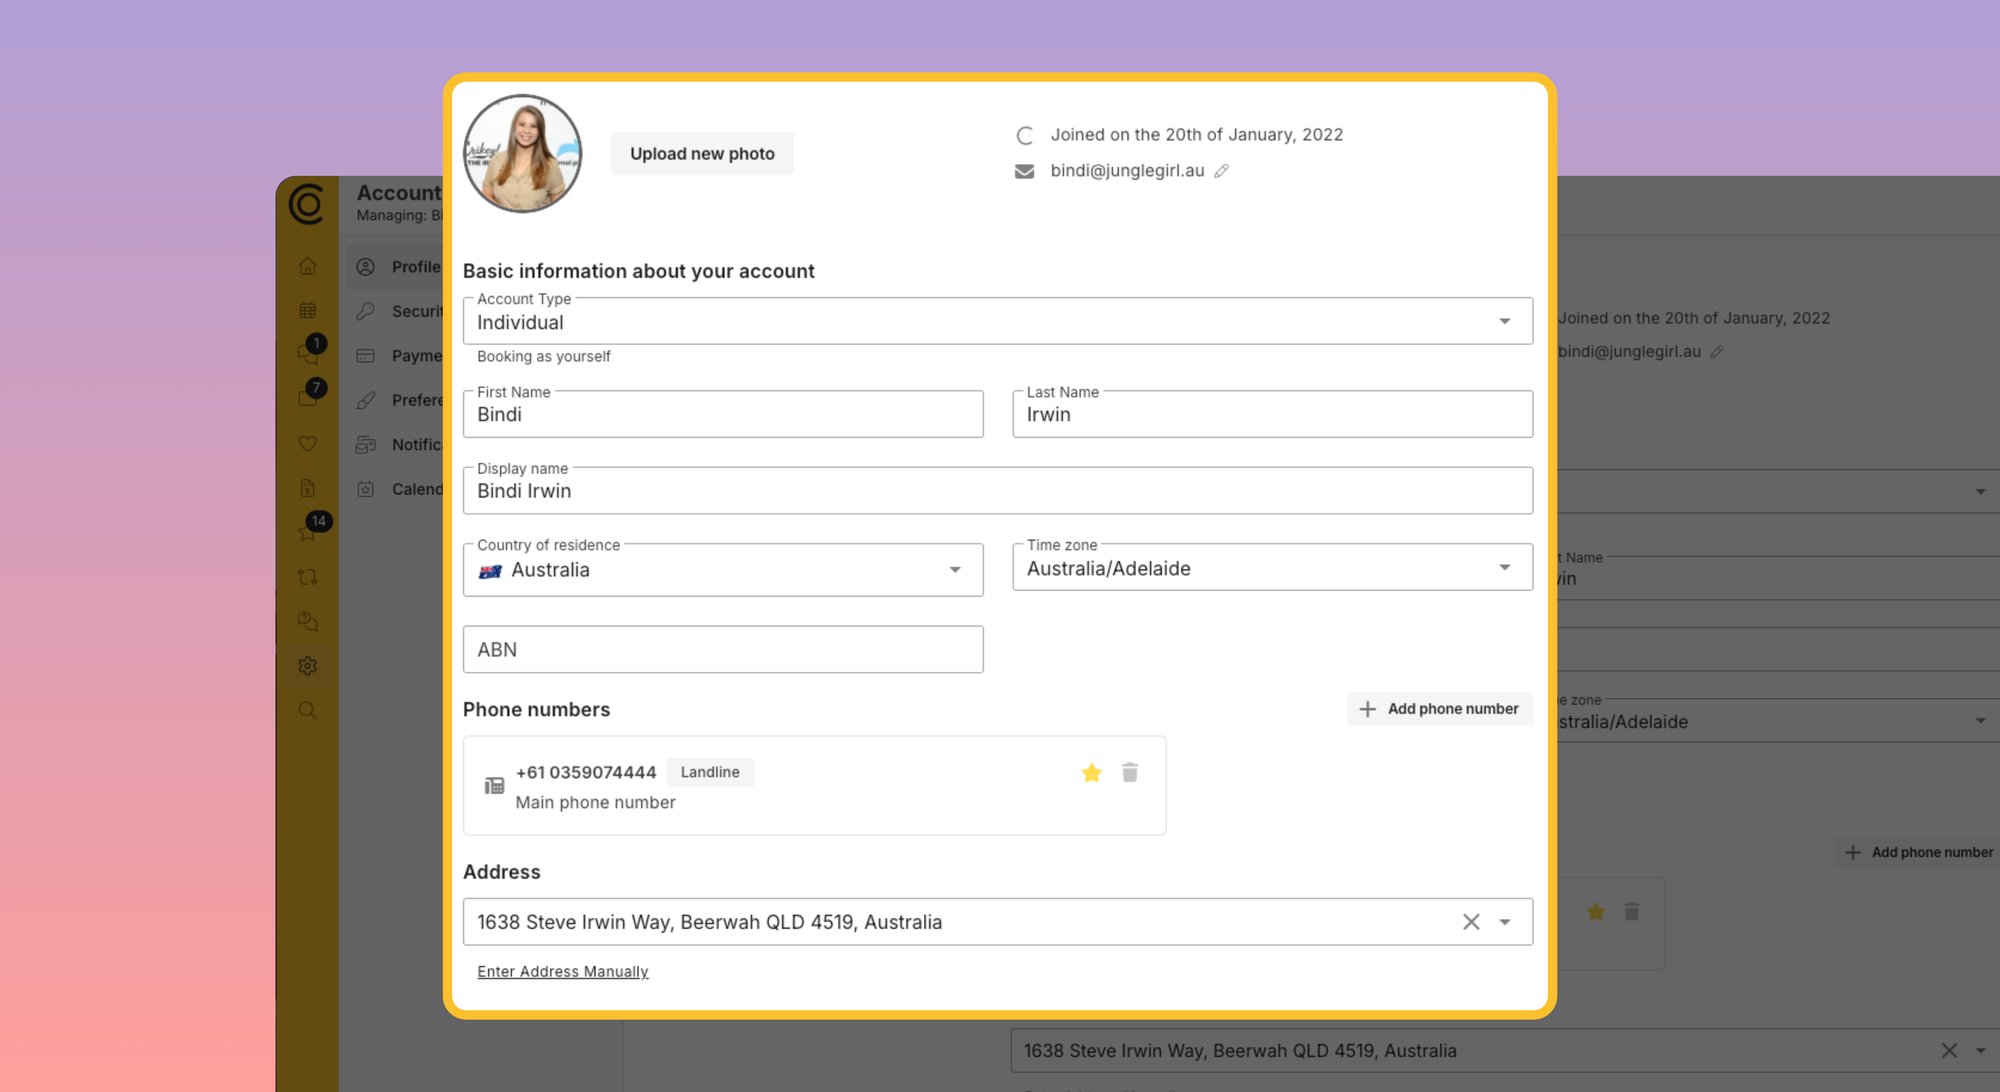Click the pencil icon beside background page email
This screenshot has height=1092, width=2000.
(x=1717, y=352)
